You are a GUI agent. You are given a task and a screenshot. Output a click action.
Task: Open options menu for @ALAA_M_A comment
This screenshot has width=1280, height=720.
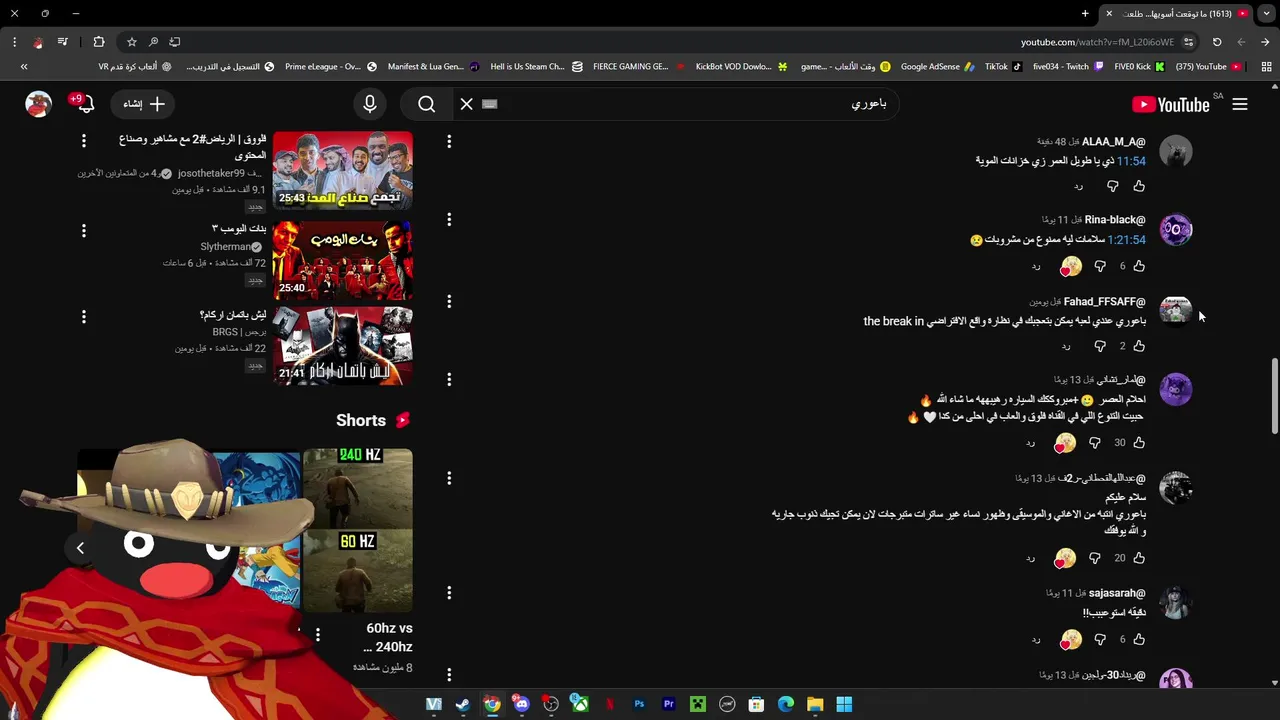pyautogui.click(x=449, y=142)
